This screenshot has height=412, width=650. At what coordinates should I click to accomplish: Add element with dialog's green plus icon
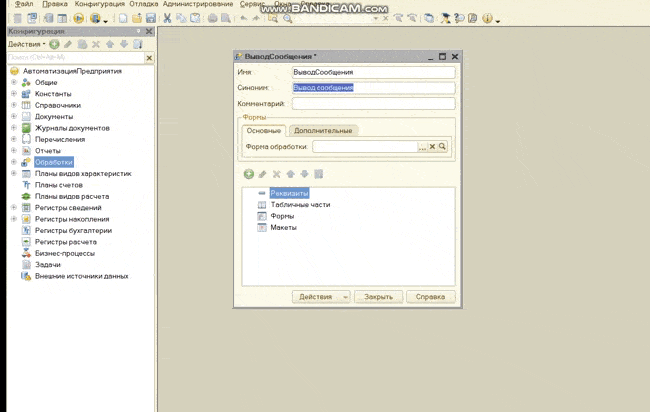[x=249, y=174]
